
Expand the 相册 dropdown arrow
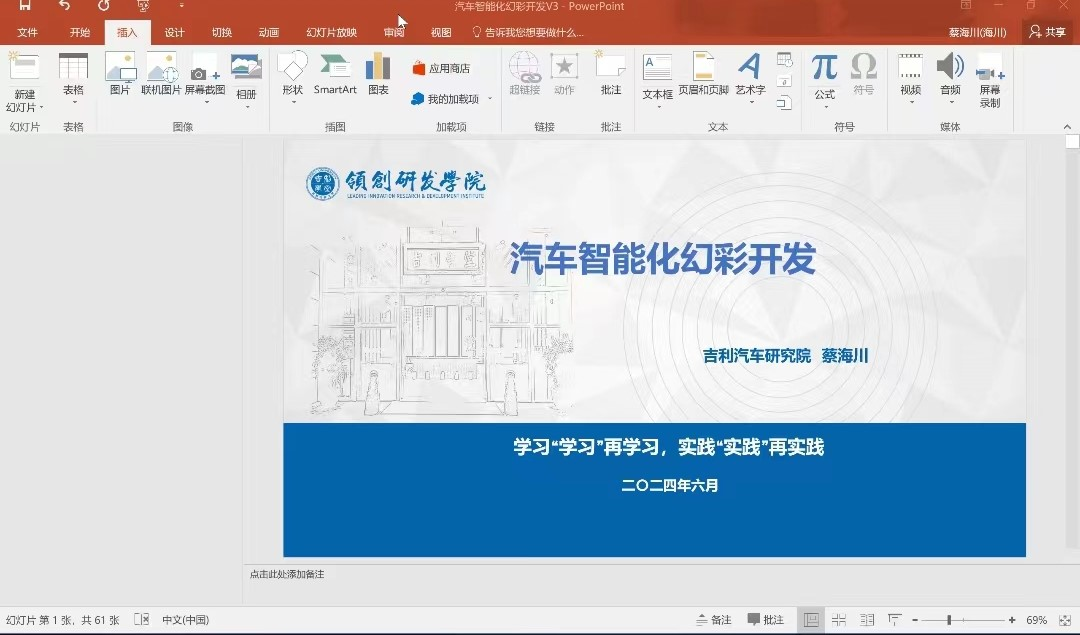click(247, 107)
